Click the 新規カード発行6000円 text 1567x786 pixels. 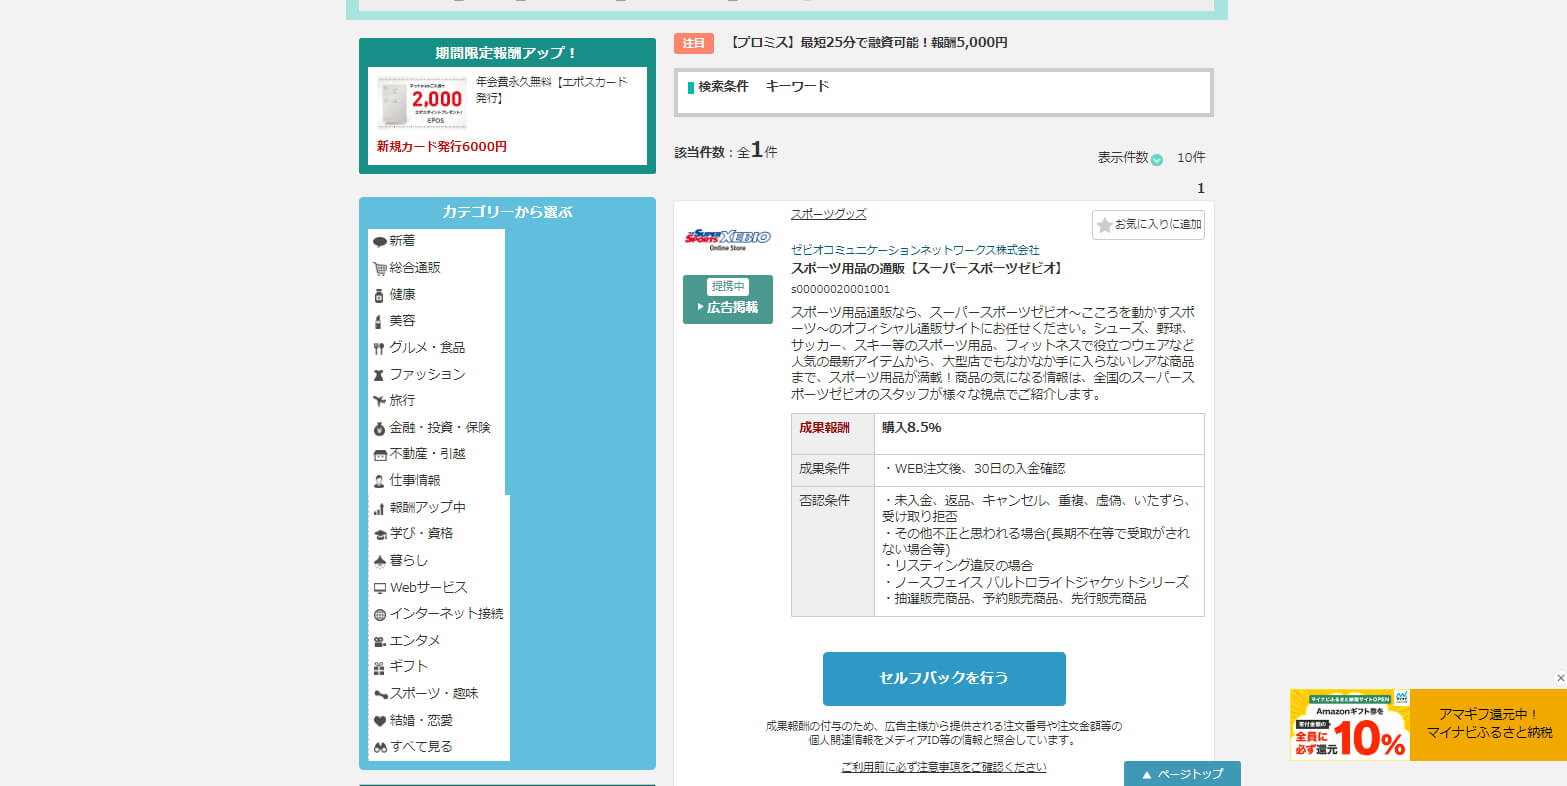tap(441, 147)
